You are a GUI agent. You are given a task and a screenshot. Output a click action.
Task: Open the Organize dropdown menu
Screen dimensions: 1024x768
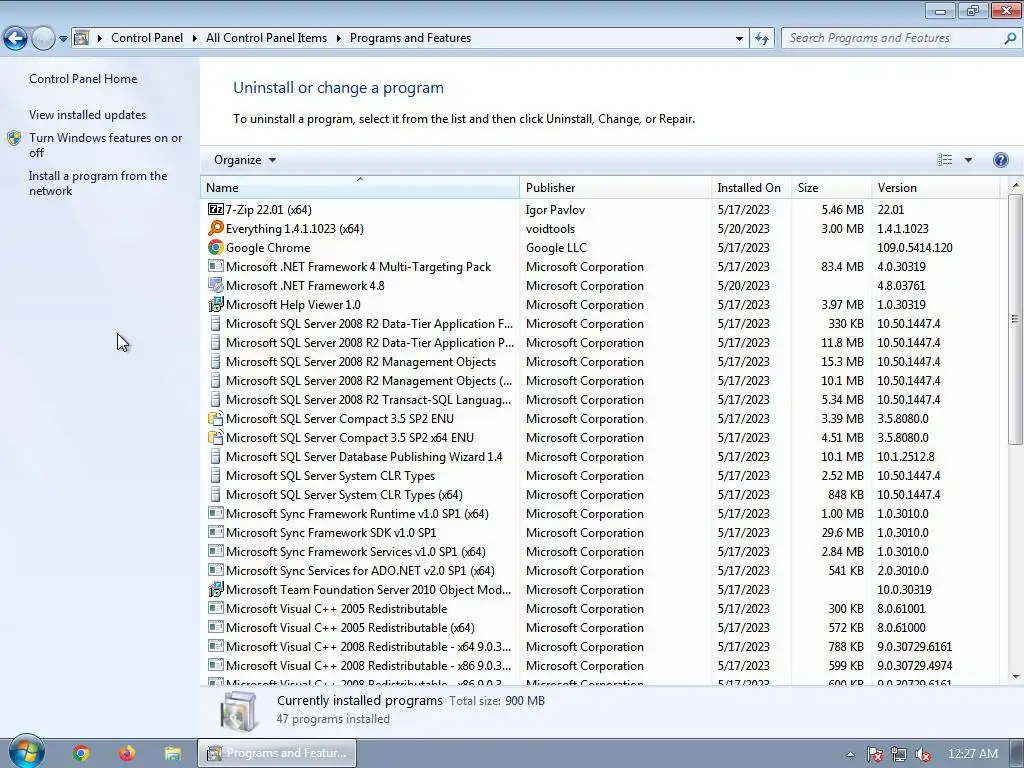[x=245, y=160]
